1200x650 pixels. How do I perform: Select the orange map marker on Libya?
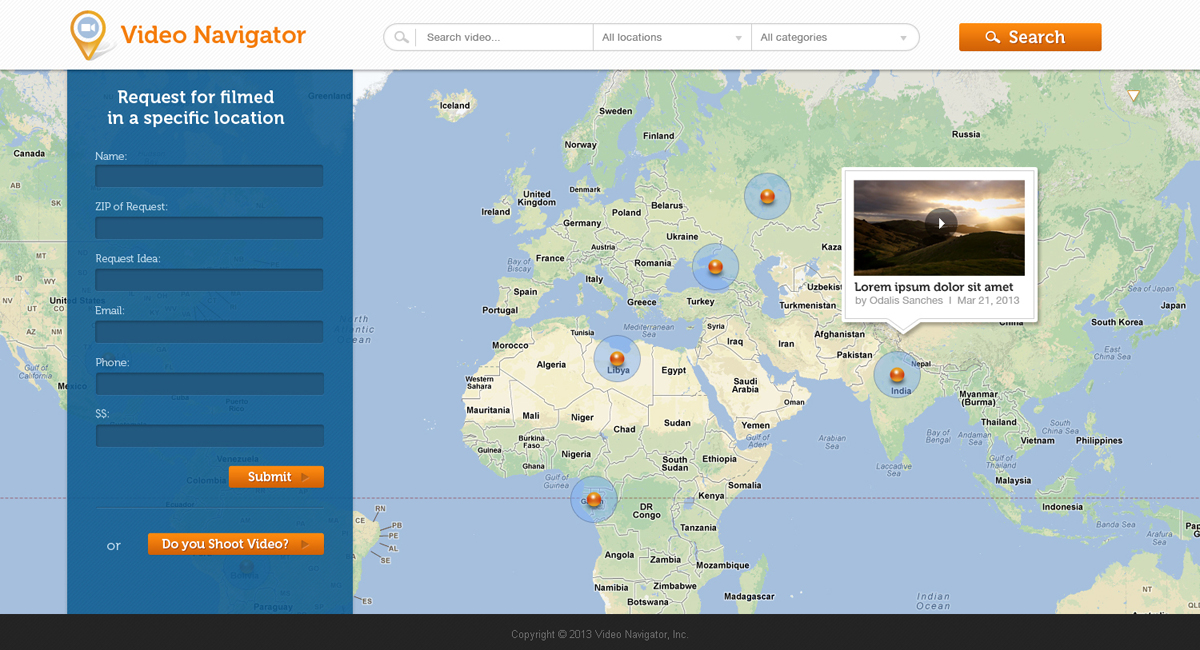click(617, 358)
